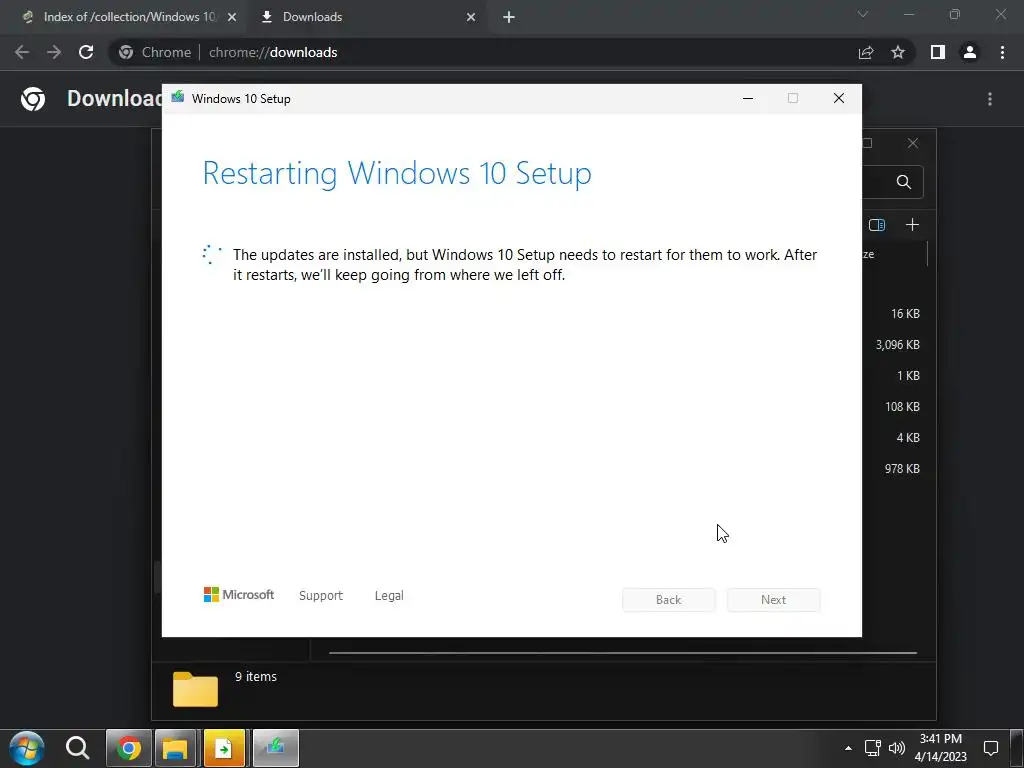
Task: Click the Next button in Setup
Action: [x=773, y=600]
